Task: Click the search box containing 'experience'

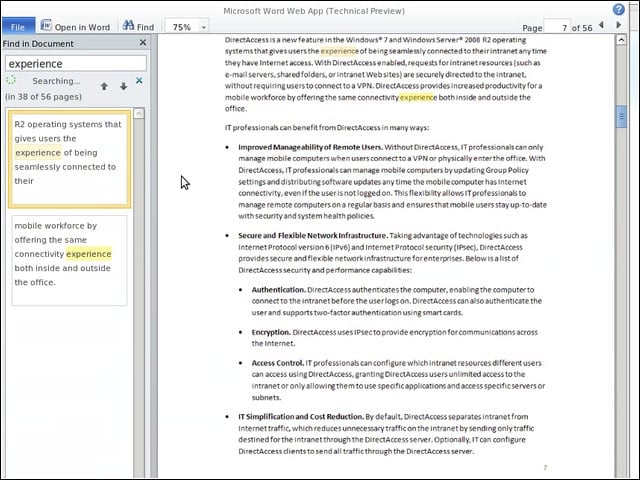Action: coord(76,64)
